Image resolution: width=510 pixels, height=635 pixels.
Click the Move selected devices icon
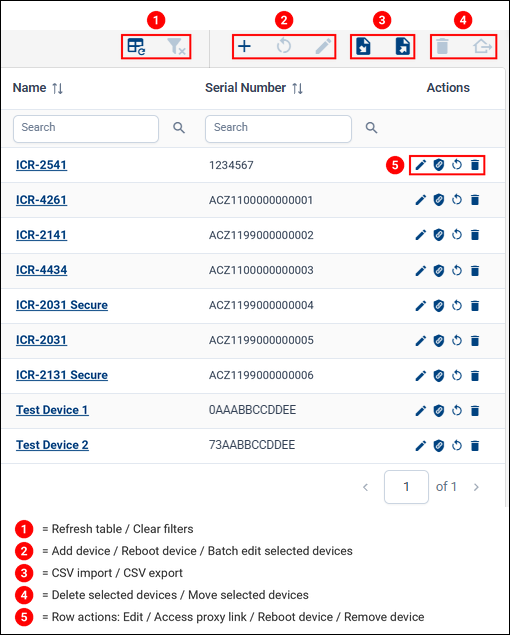pos(482,47)
